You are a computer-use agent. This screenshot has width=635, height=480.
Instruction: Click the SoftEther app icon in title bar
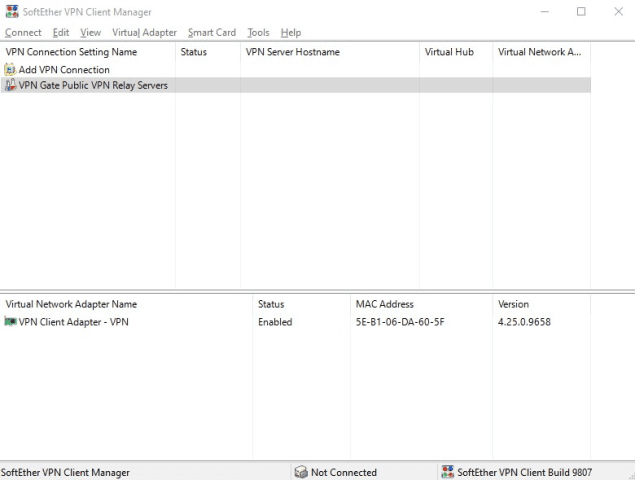click(11, 12)
